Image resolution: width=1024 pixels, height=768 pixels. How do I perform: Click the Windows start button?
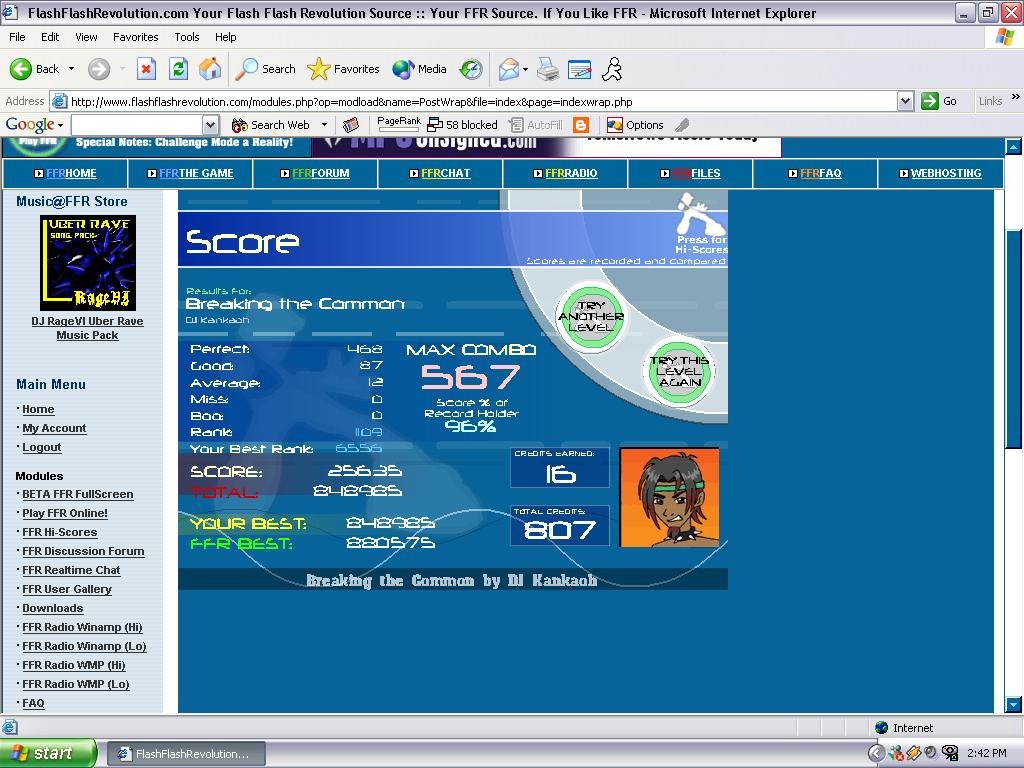pos(48,753)
